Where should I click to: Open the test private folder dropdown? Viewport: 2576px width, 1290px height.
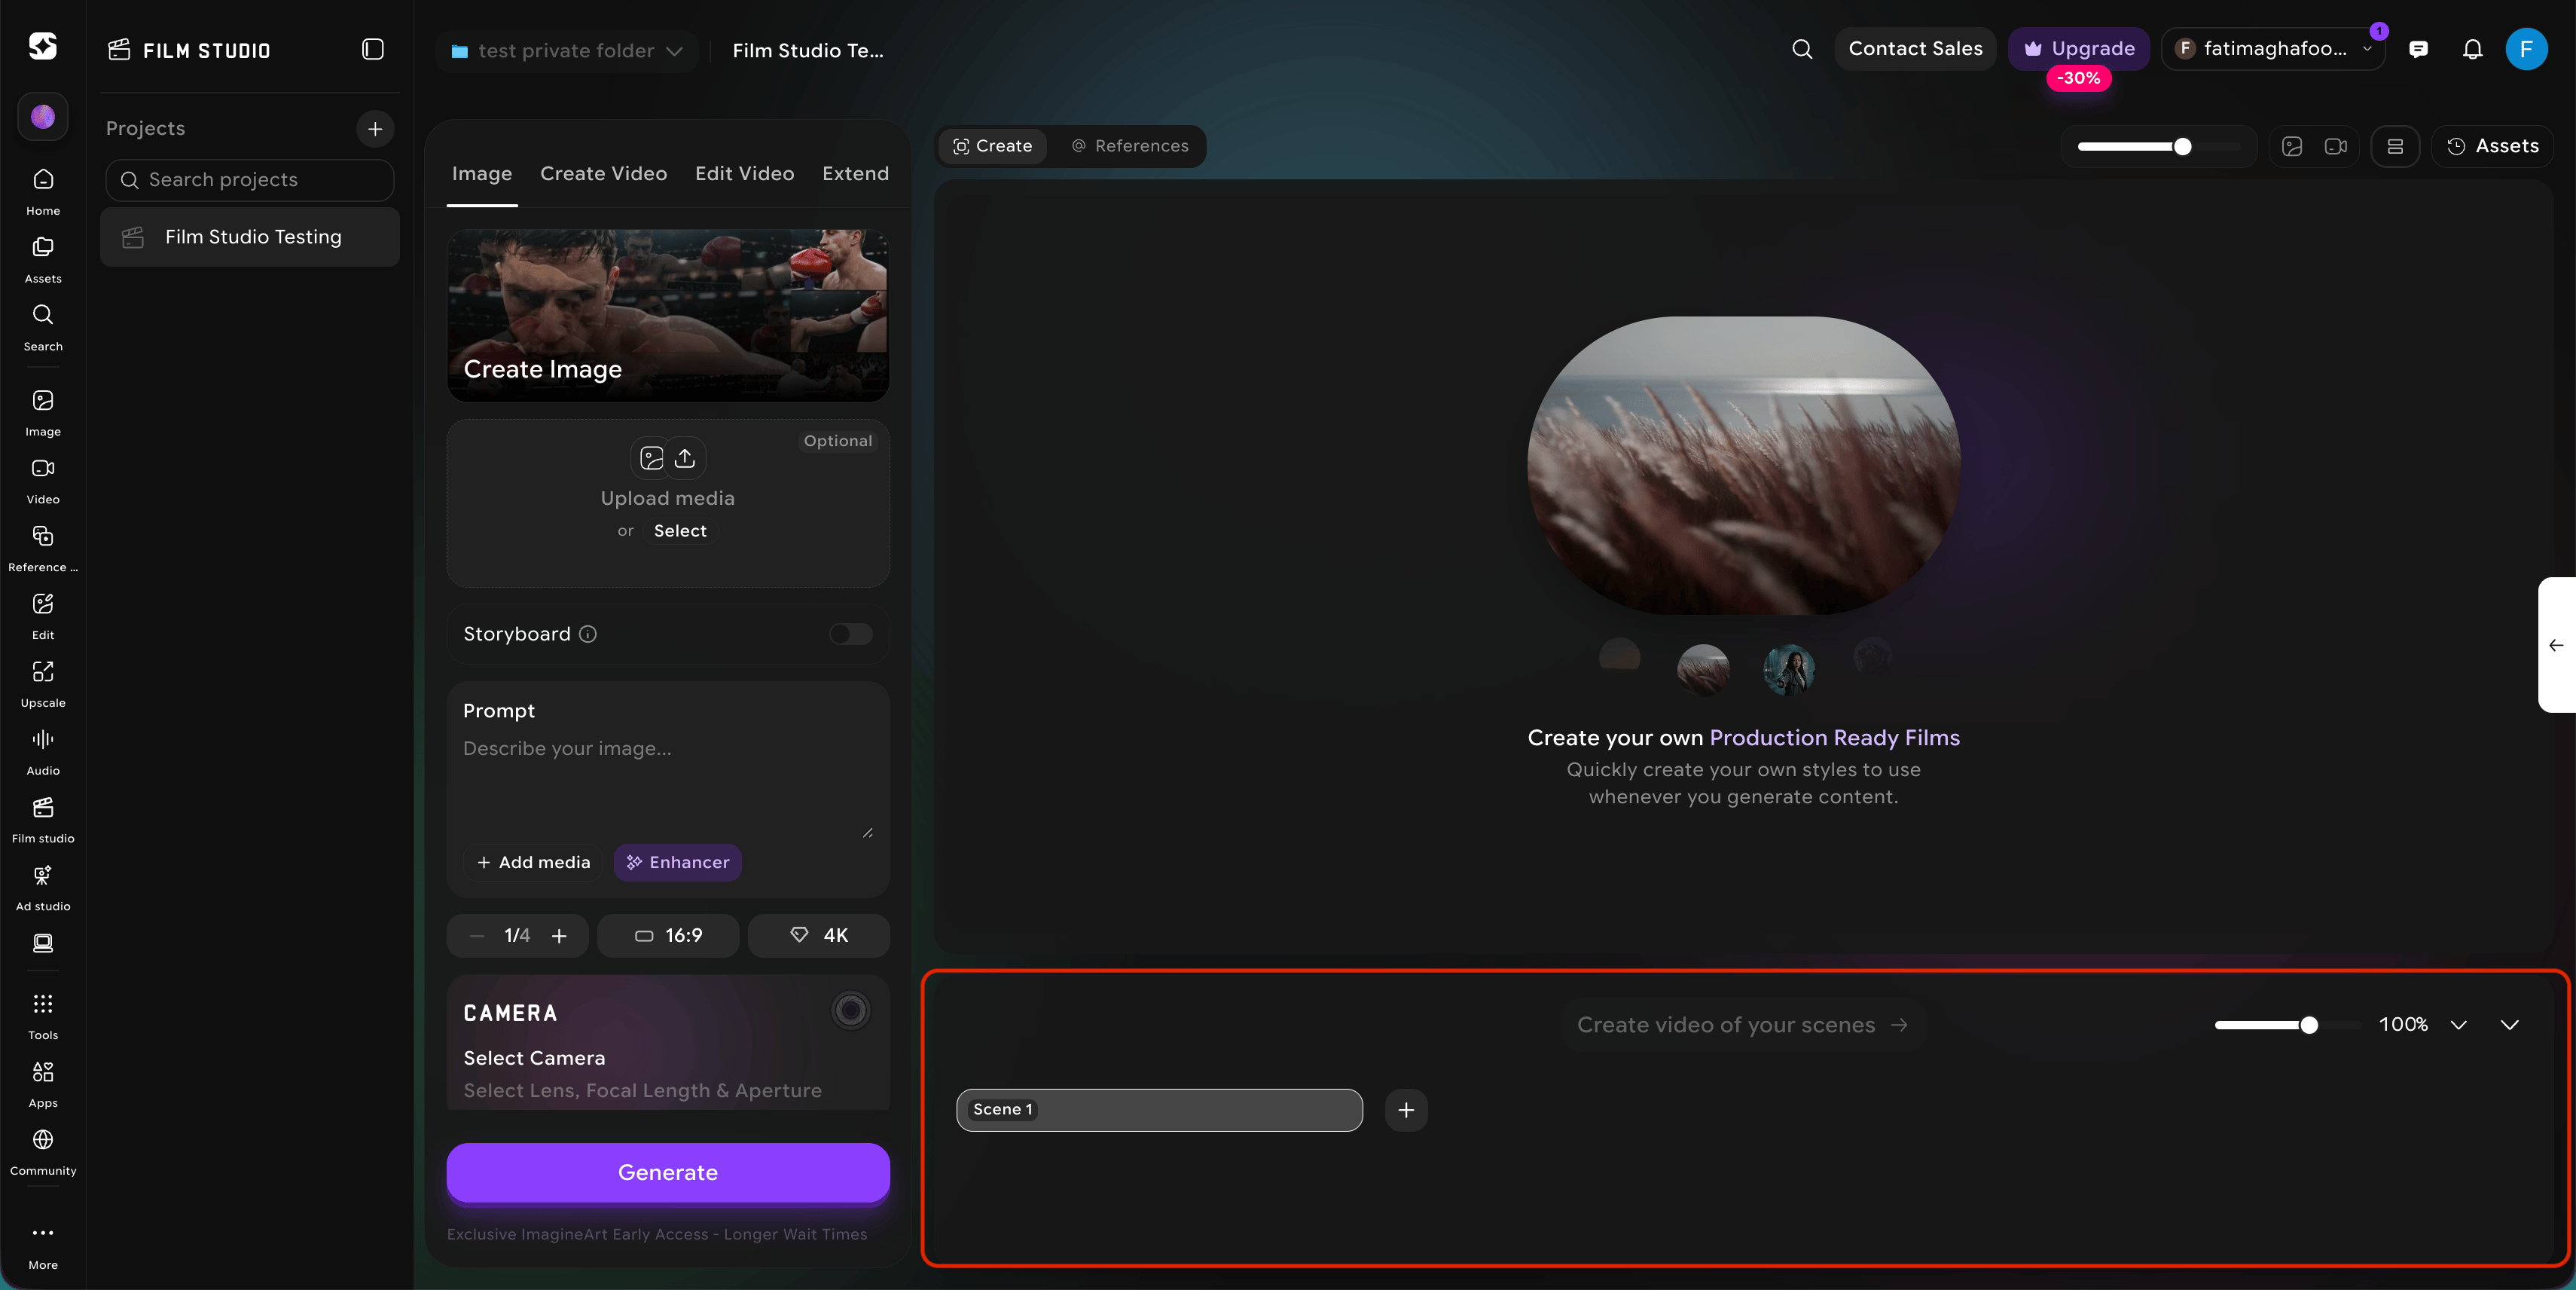tap(566, 50)
